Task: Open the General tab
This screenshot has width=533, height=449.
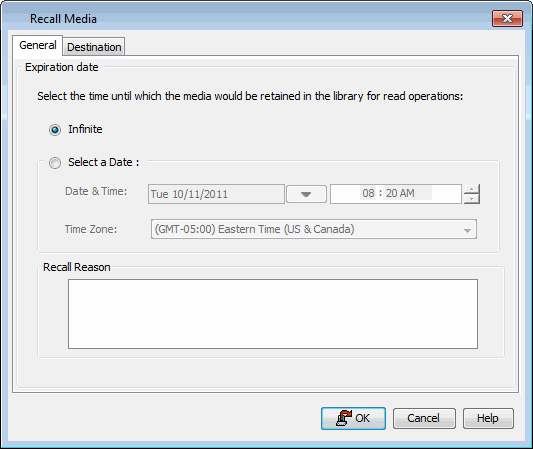Action: [x=38, y=45]
